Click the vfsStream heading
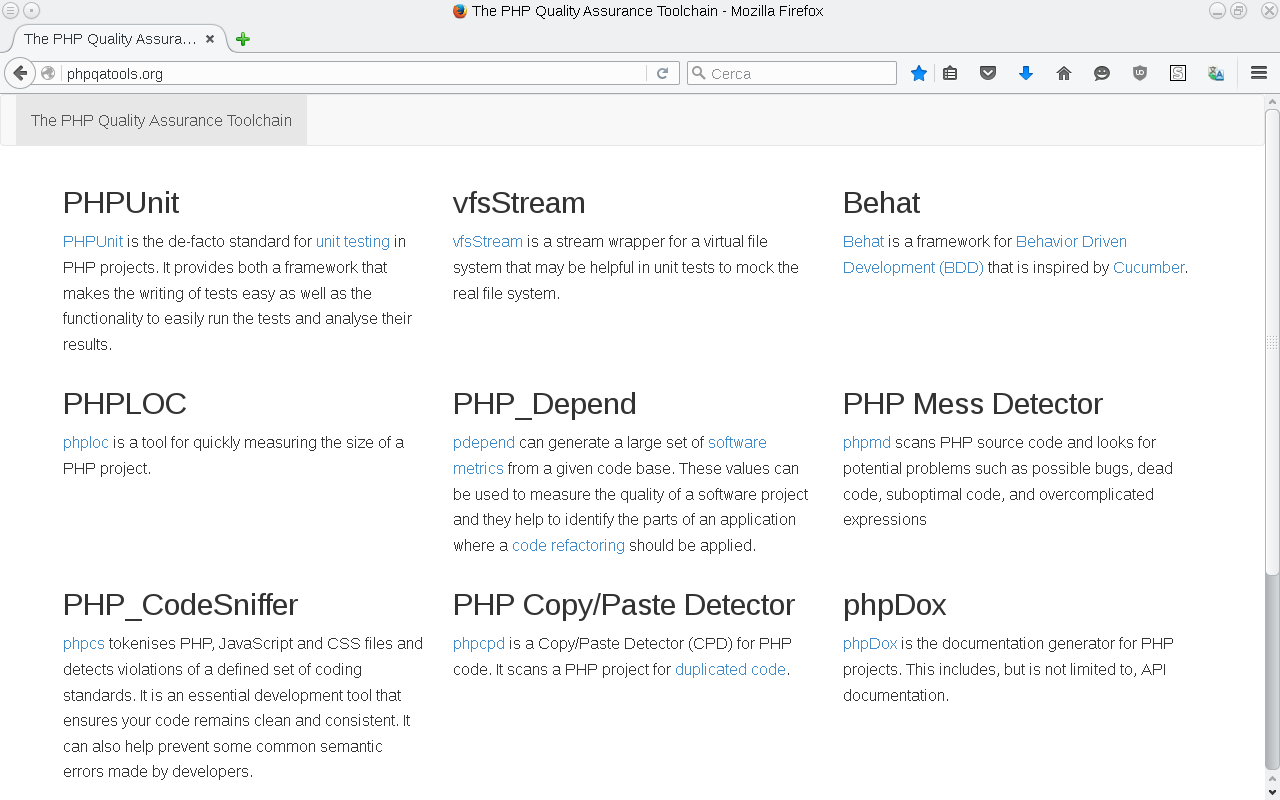 pos(519,203)
